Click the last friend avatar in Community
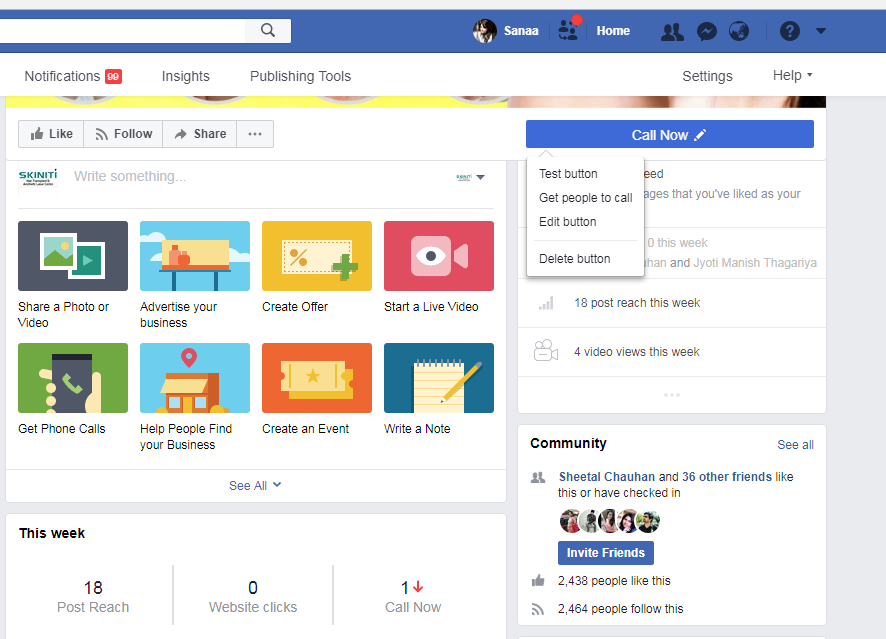This screenshot has height=639, width=886. [648, 521]
